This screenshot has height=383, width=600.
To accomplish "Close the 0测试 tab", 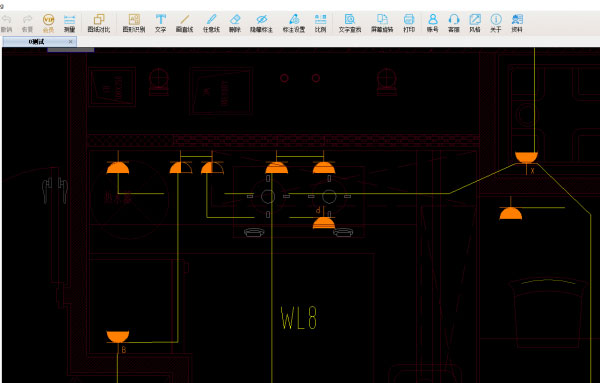I will (x=70, y=42).
